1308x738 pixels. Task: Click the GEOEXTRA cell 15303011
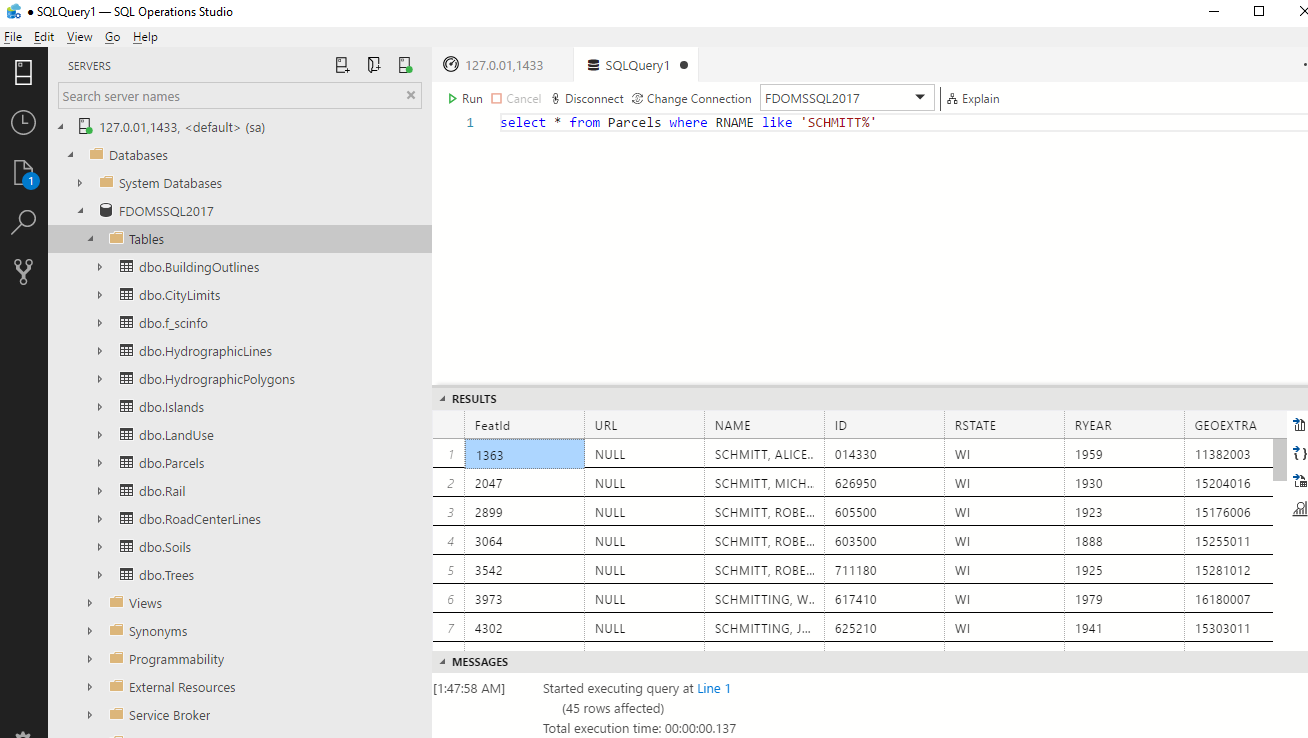[1228, 628]
